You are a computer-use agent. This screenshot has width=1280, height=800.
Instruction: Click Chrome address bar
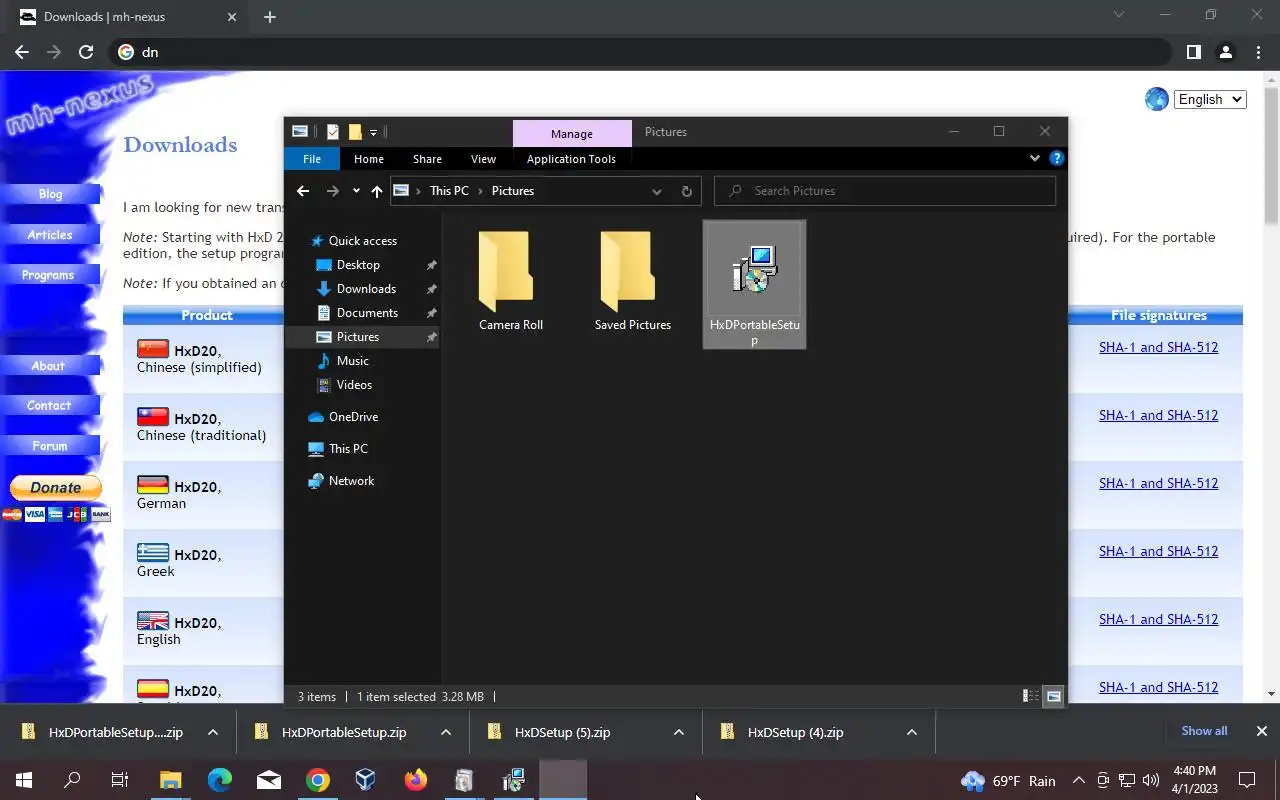[x=640, y=52]
